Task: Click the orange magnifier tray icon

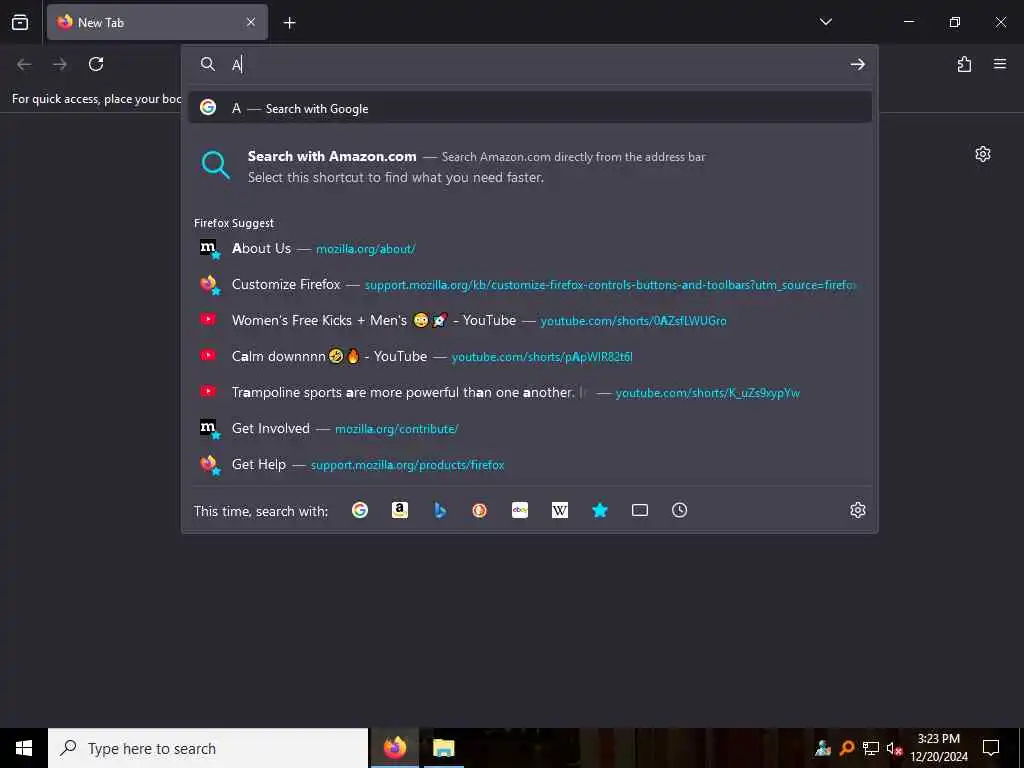Action: [x=847, y=748]
